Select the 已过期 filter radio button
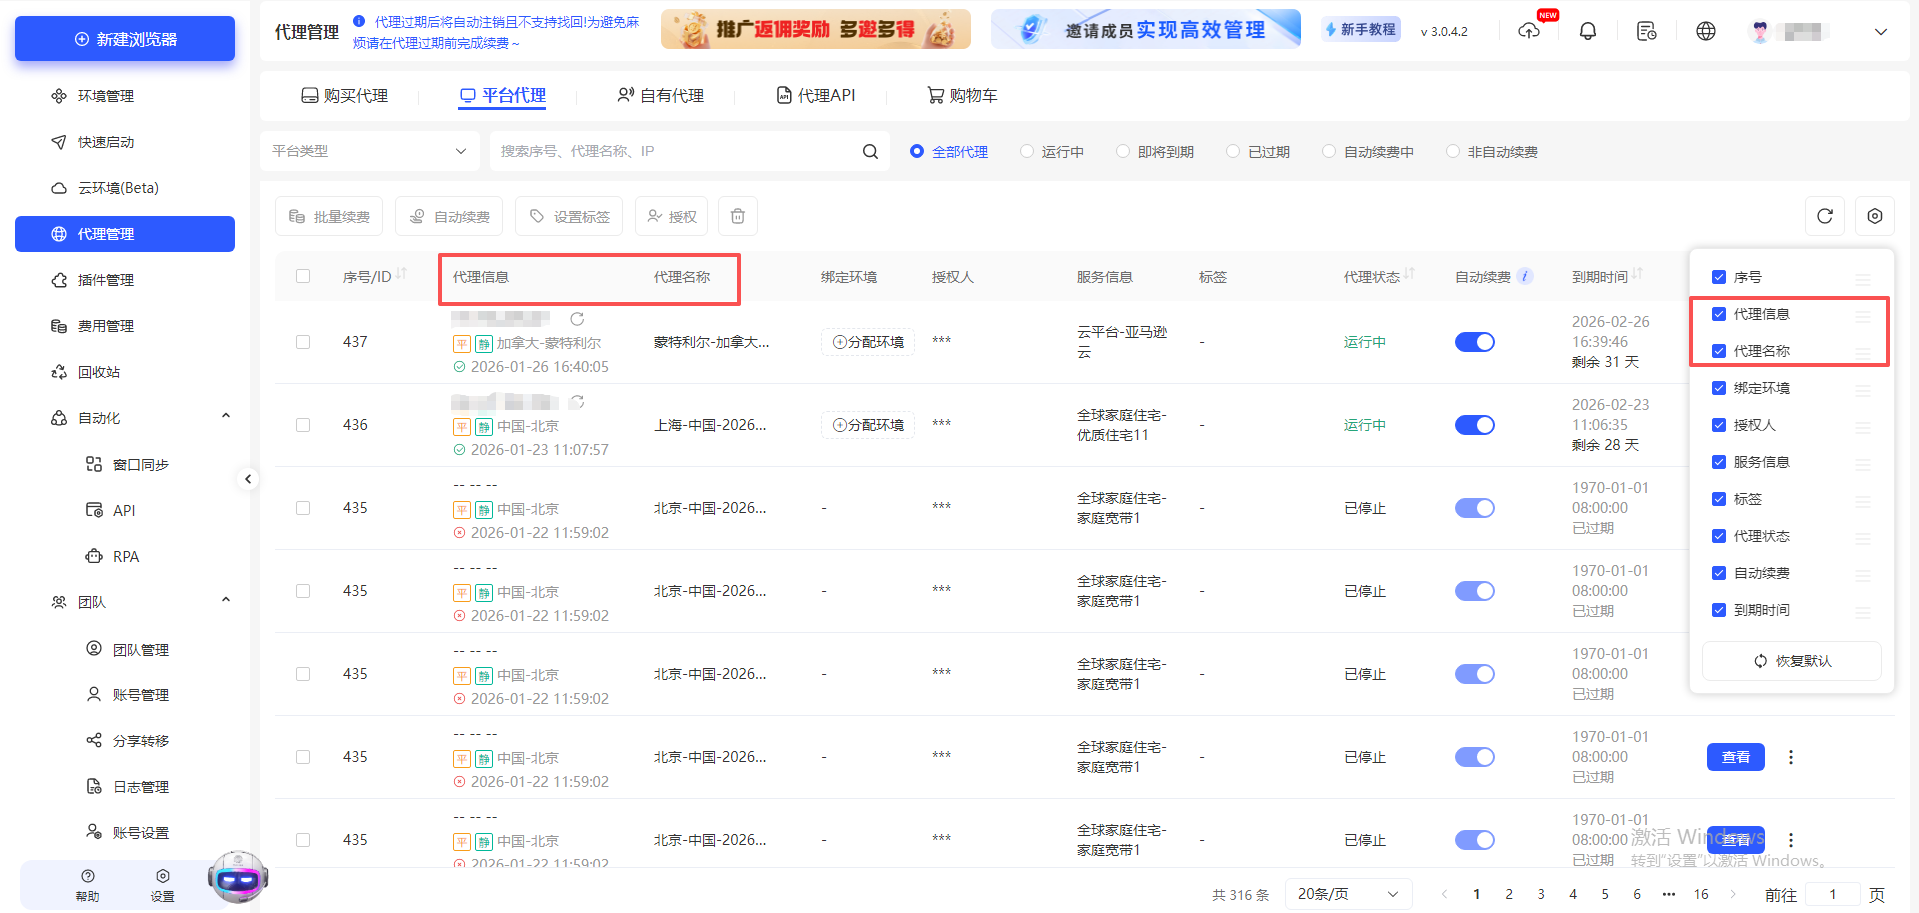 pyautogui.click(x=1232, y=150)
